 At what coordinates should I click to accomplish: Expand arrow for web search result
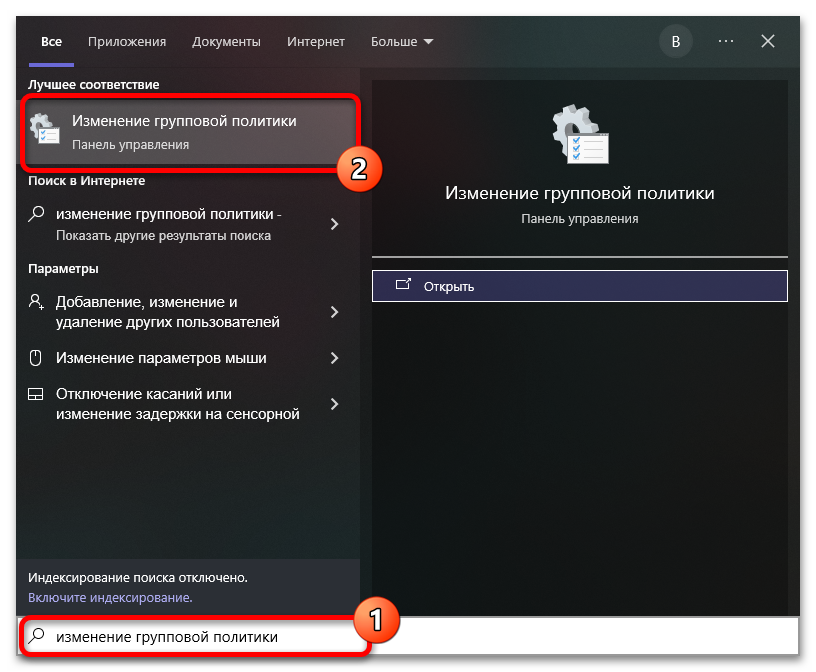pyautogui.click(x=335, y=224)
